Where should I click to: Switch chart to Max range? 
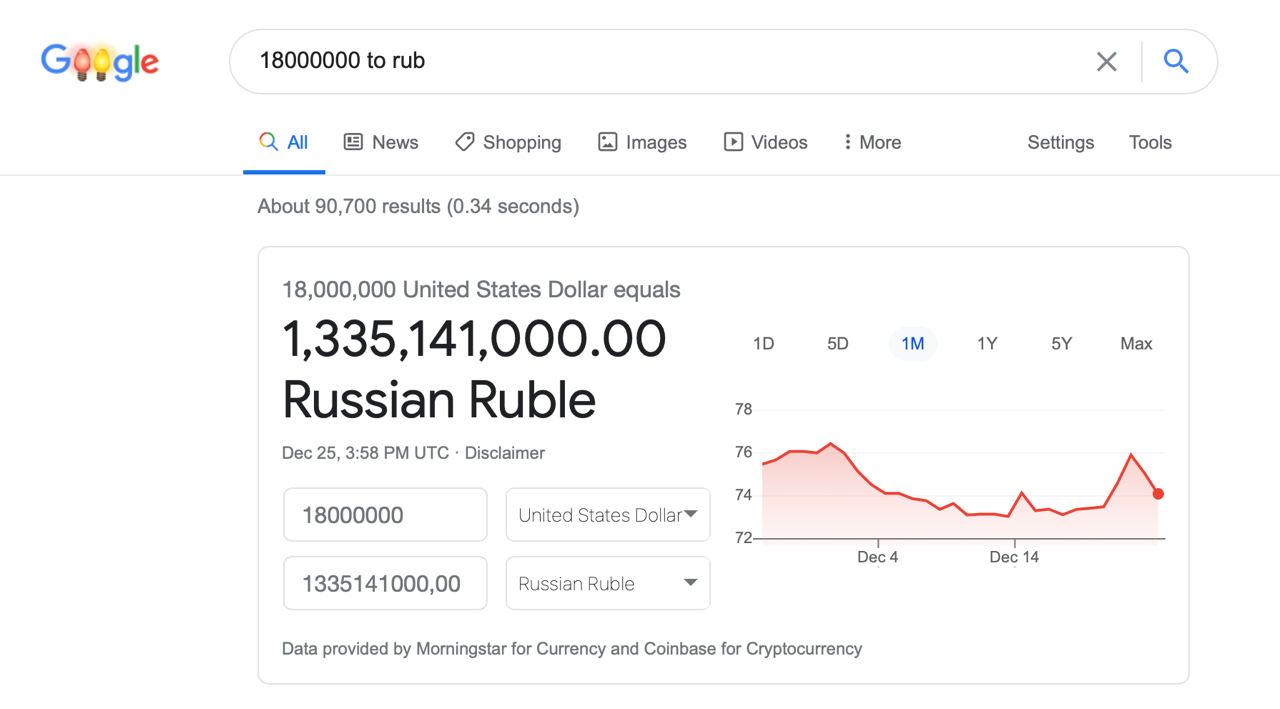click(x=1136, y=343)
